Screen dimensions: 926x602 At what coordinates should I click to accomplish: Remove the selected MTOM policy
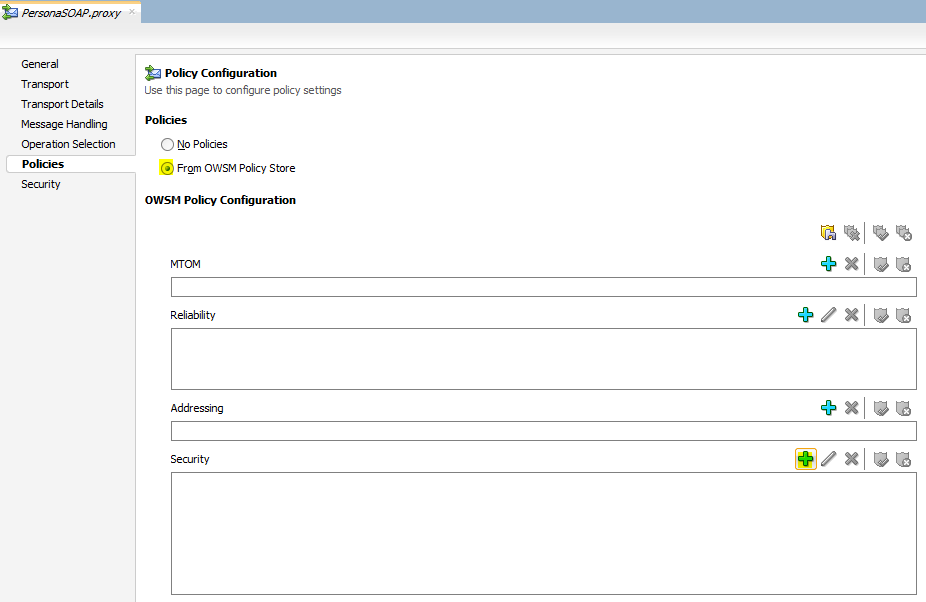pos(852,263)
